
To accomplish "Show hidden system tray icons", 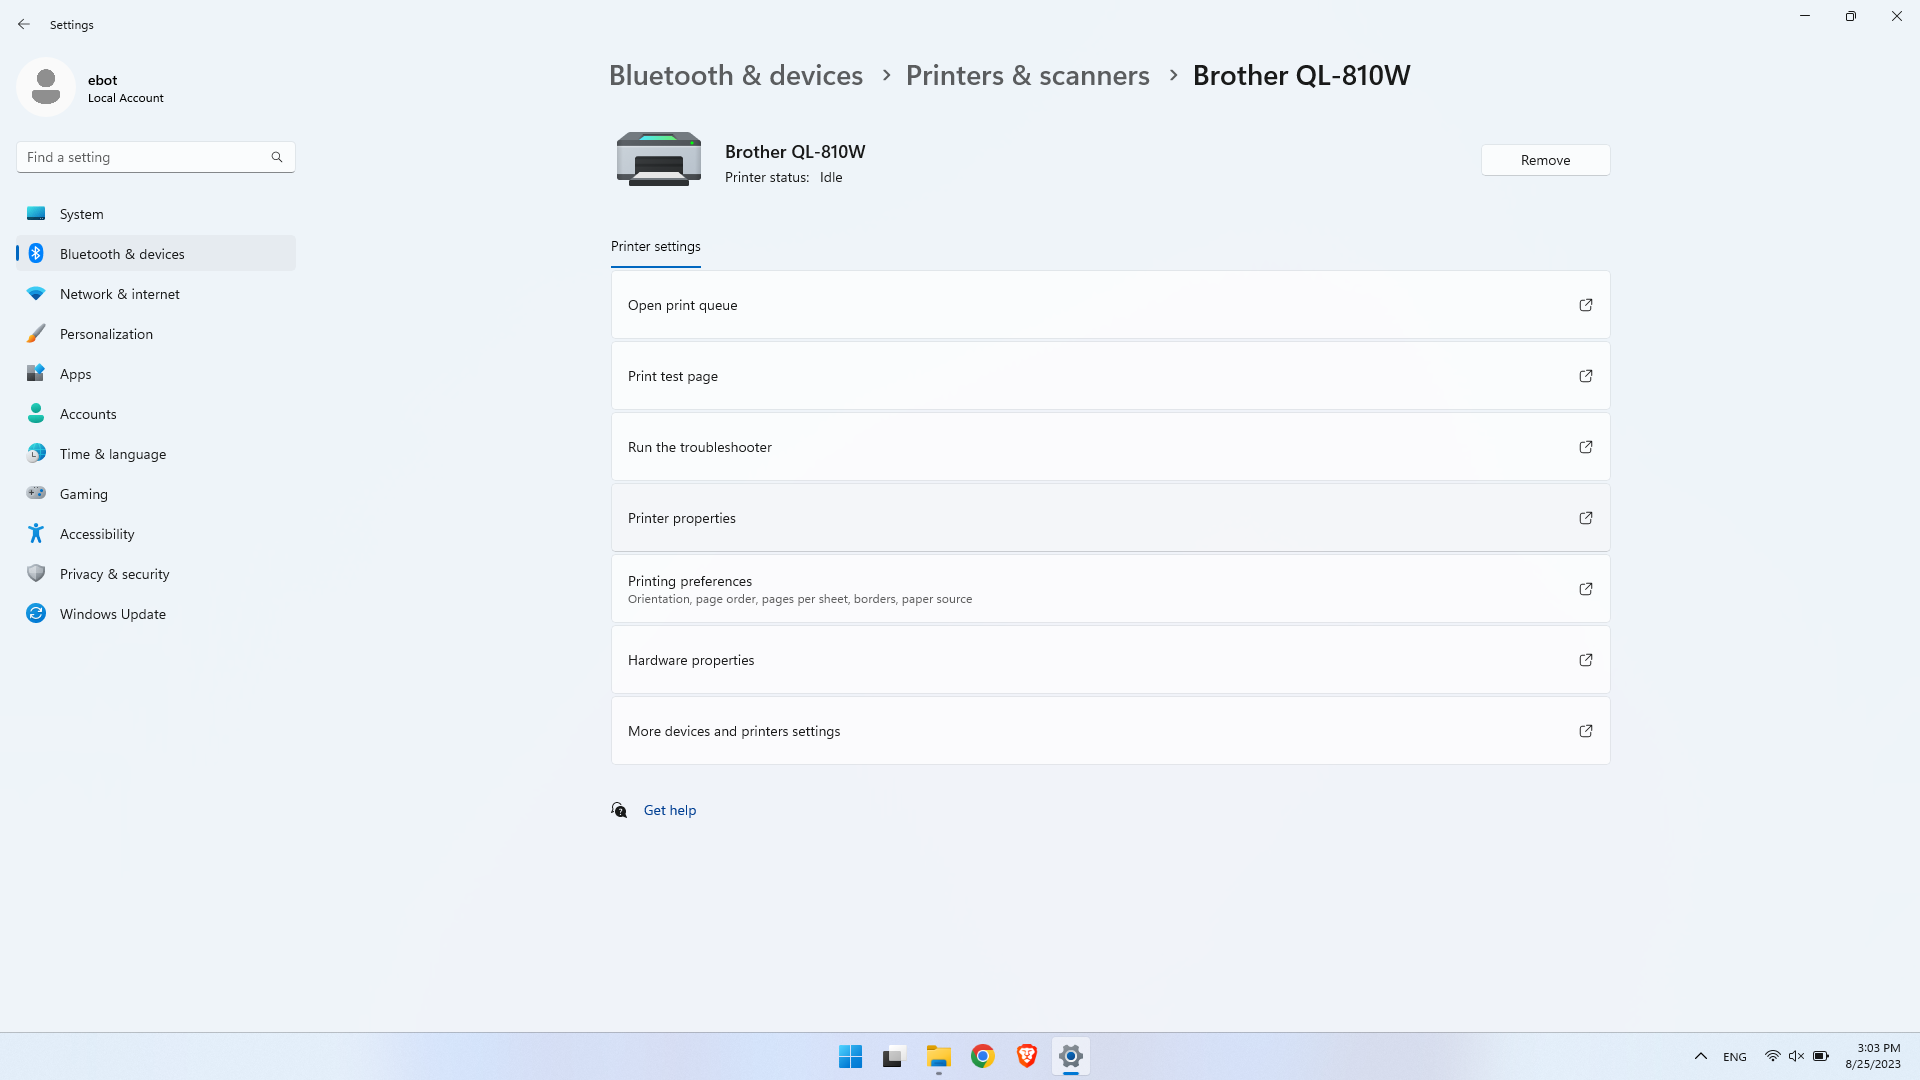I will tap(1700, 1056).
